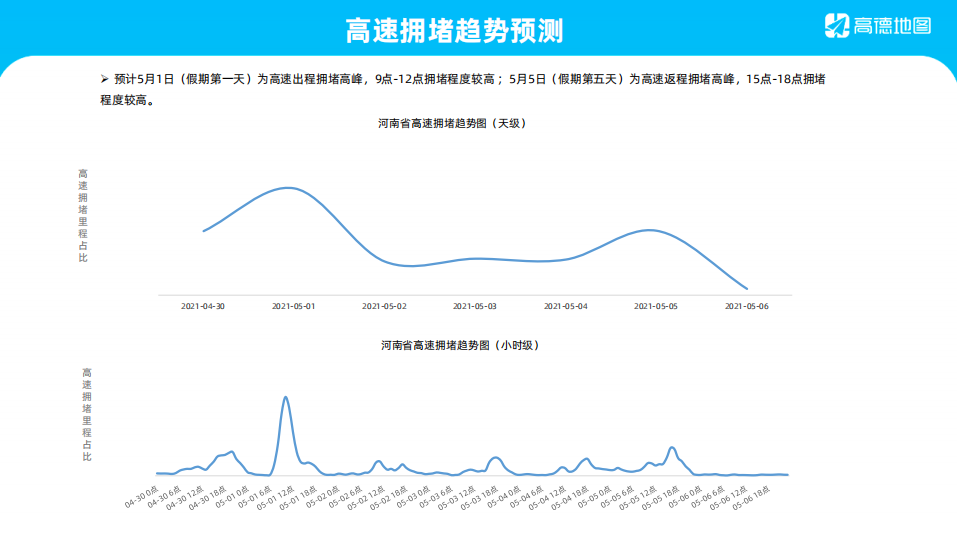Click the 2021-05-05 date axis label
This screenshot has height=534, width=957.
tap(656, 306)
